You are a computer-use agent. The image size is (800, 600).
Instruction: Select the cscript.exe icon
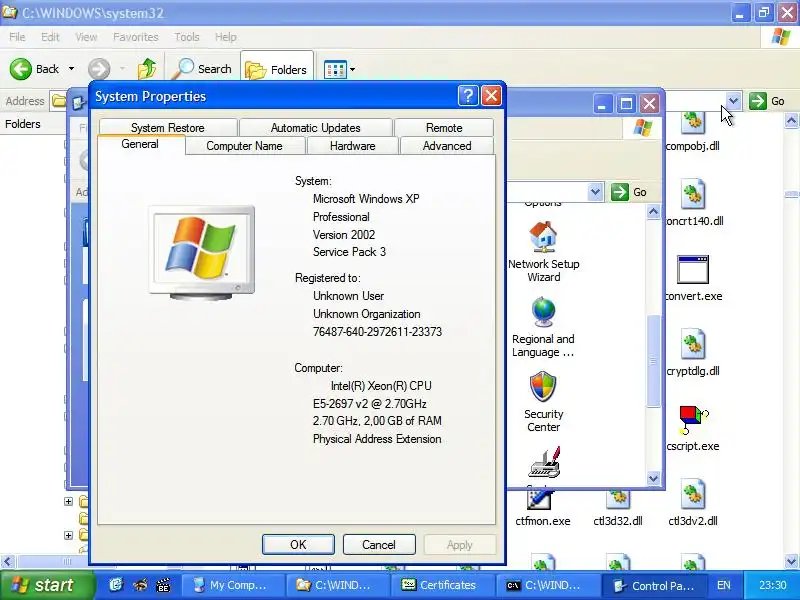click(693, 419)
